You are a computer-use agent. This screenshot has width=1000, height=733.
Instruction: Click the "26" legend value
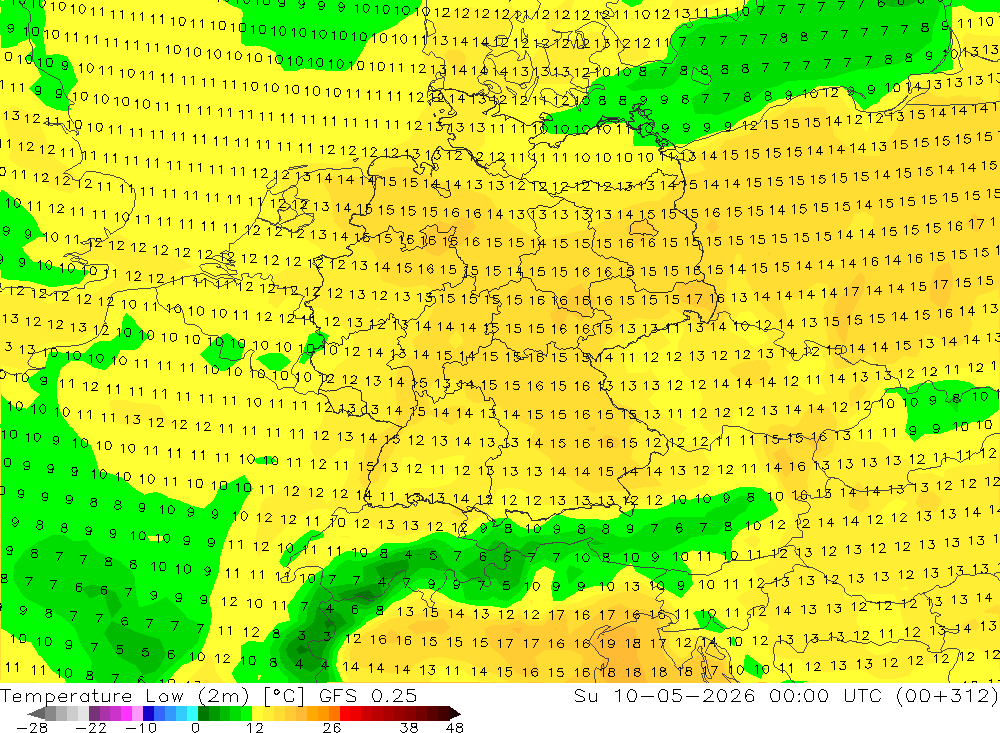[332, 728]
